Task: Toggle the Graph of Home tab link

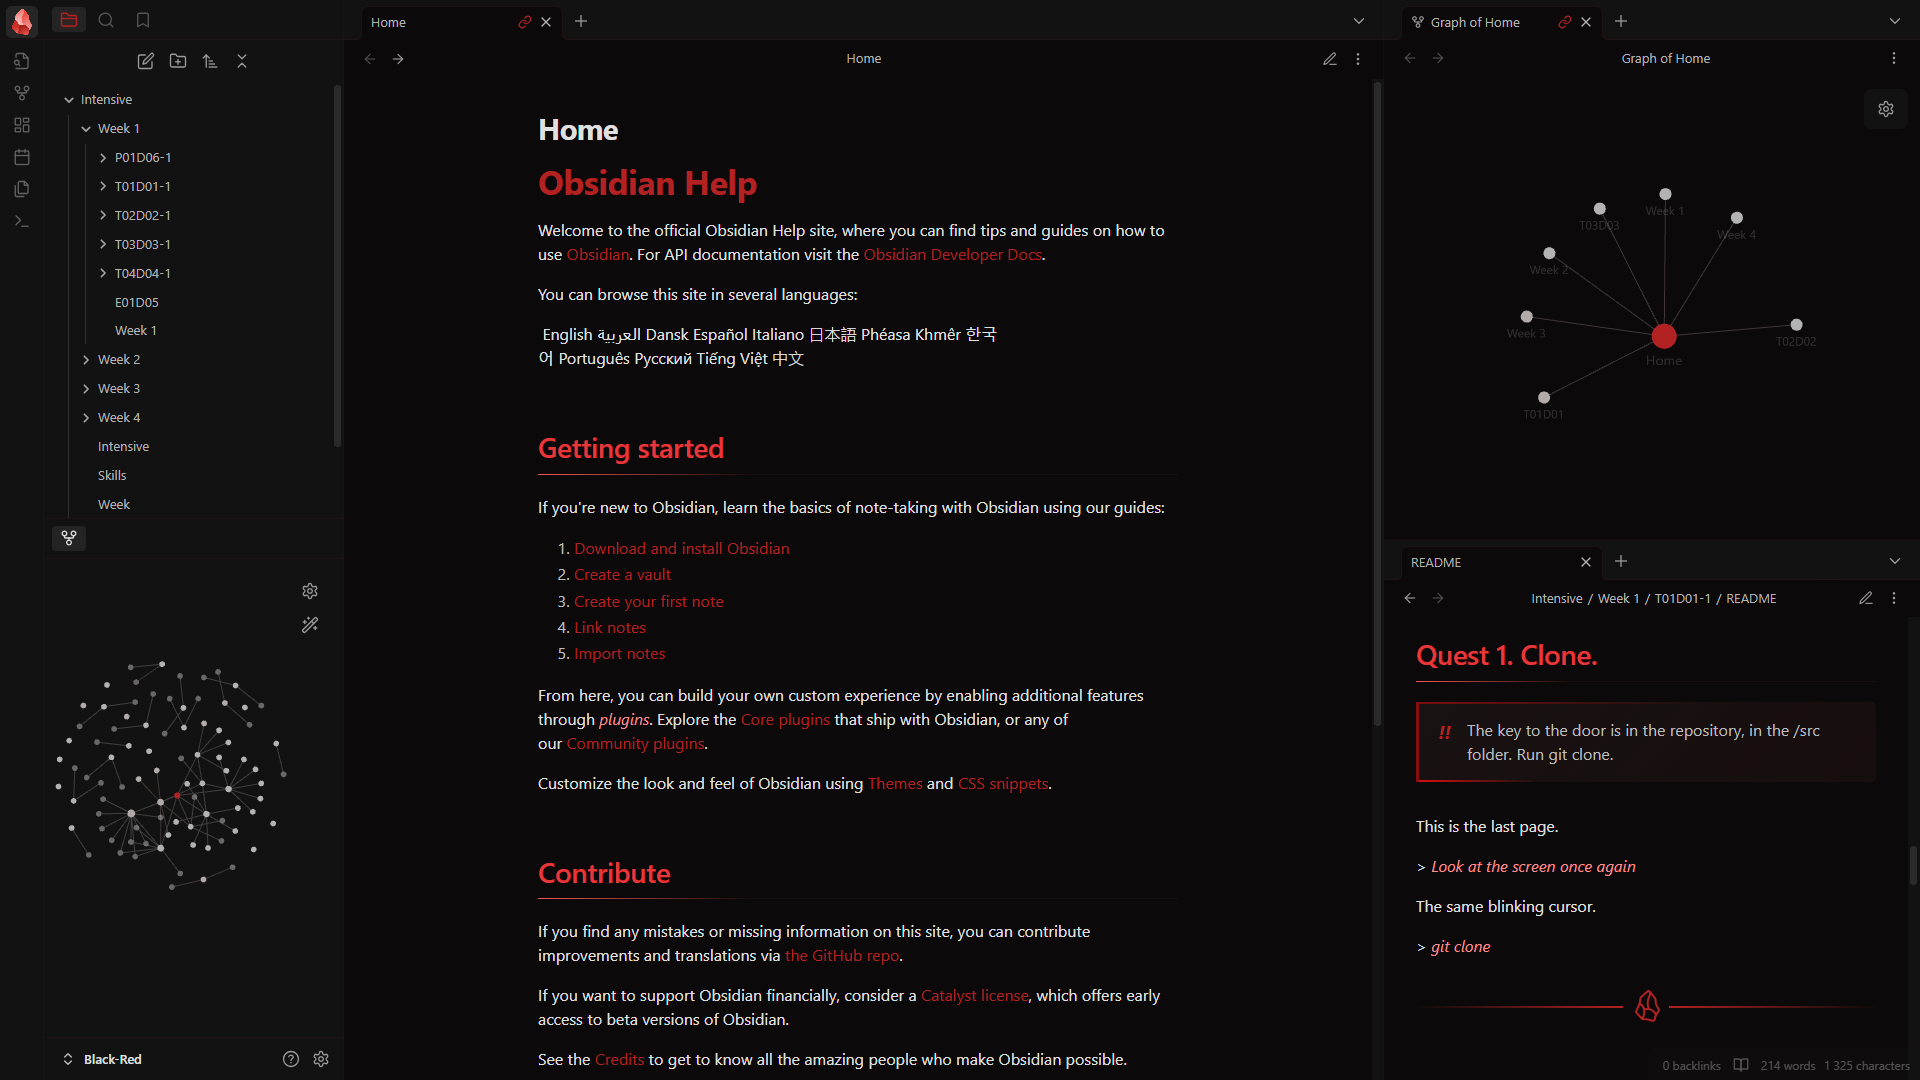Action: [1565, 22]
